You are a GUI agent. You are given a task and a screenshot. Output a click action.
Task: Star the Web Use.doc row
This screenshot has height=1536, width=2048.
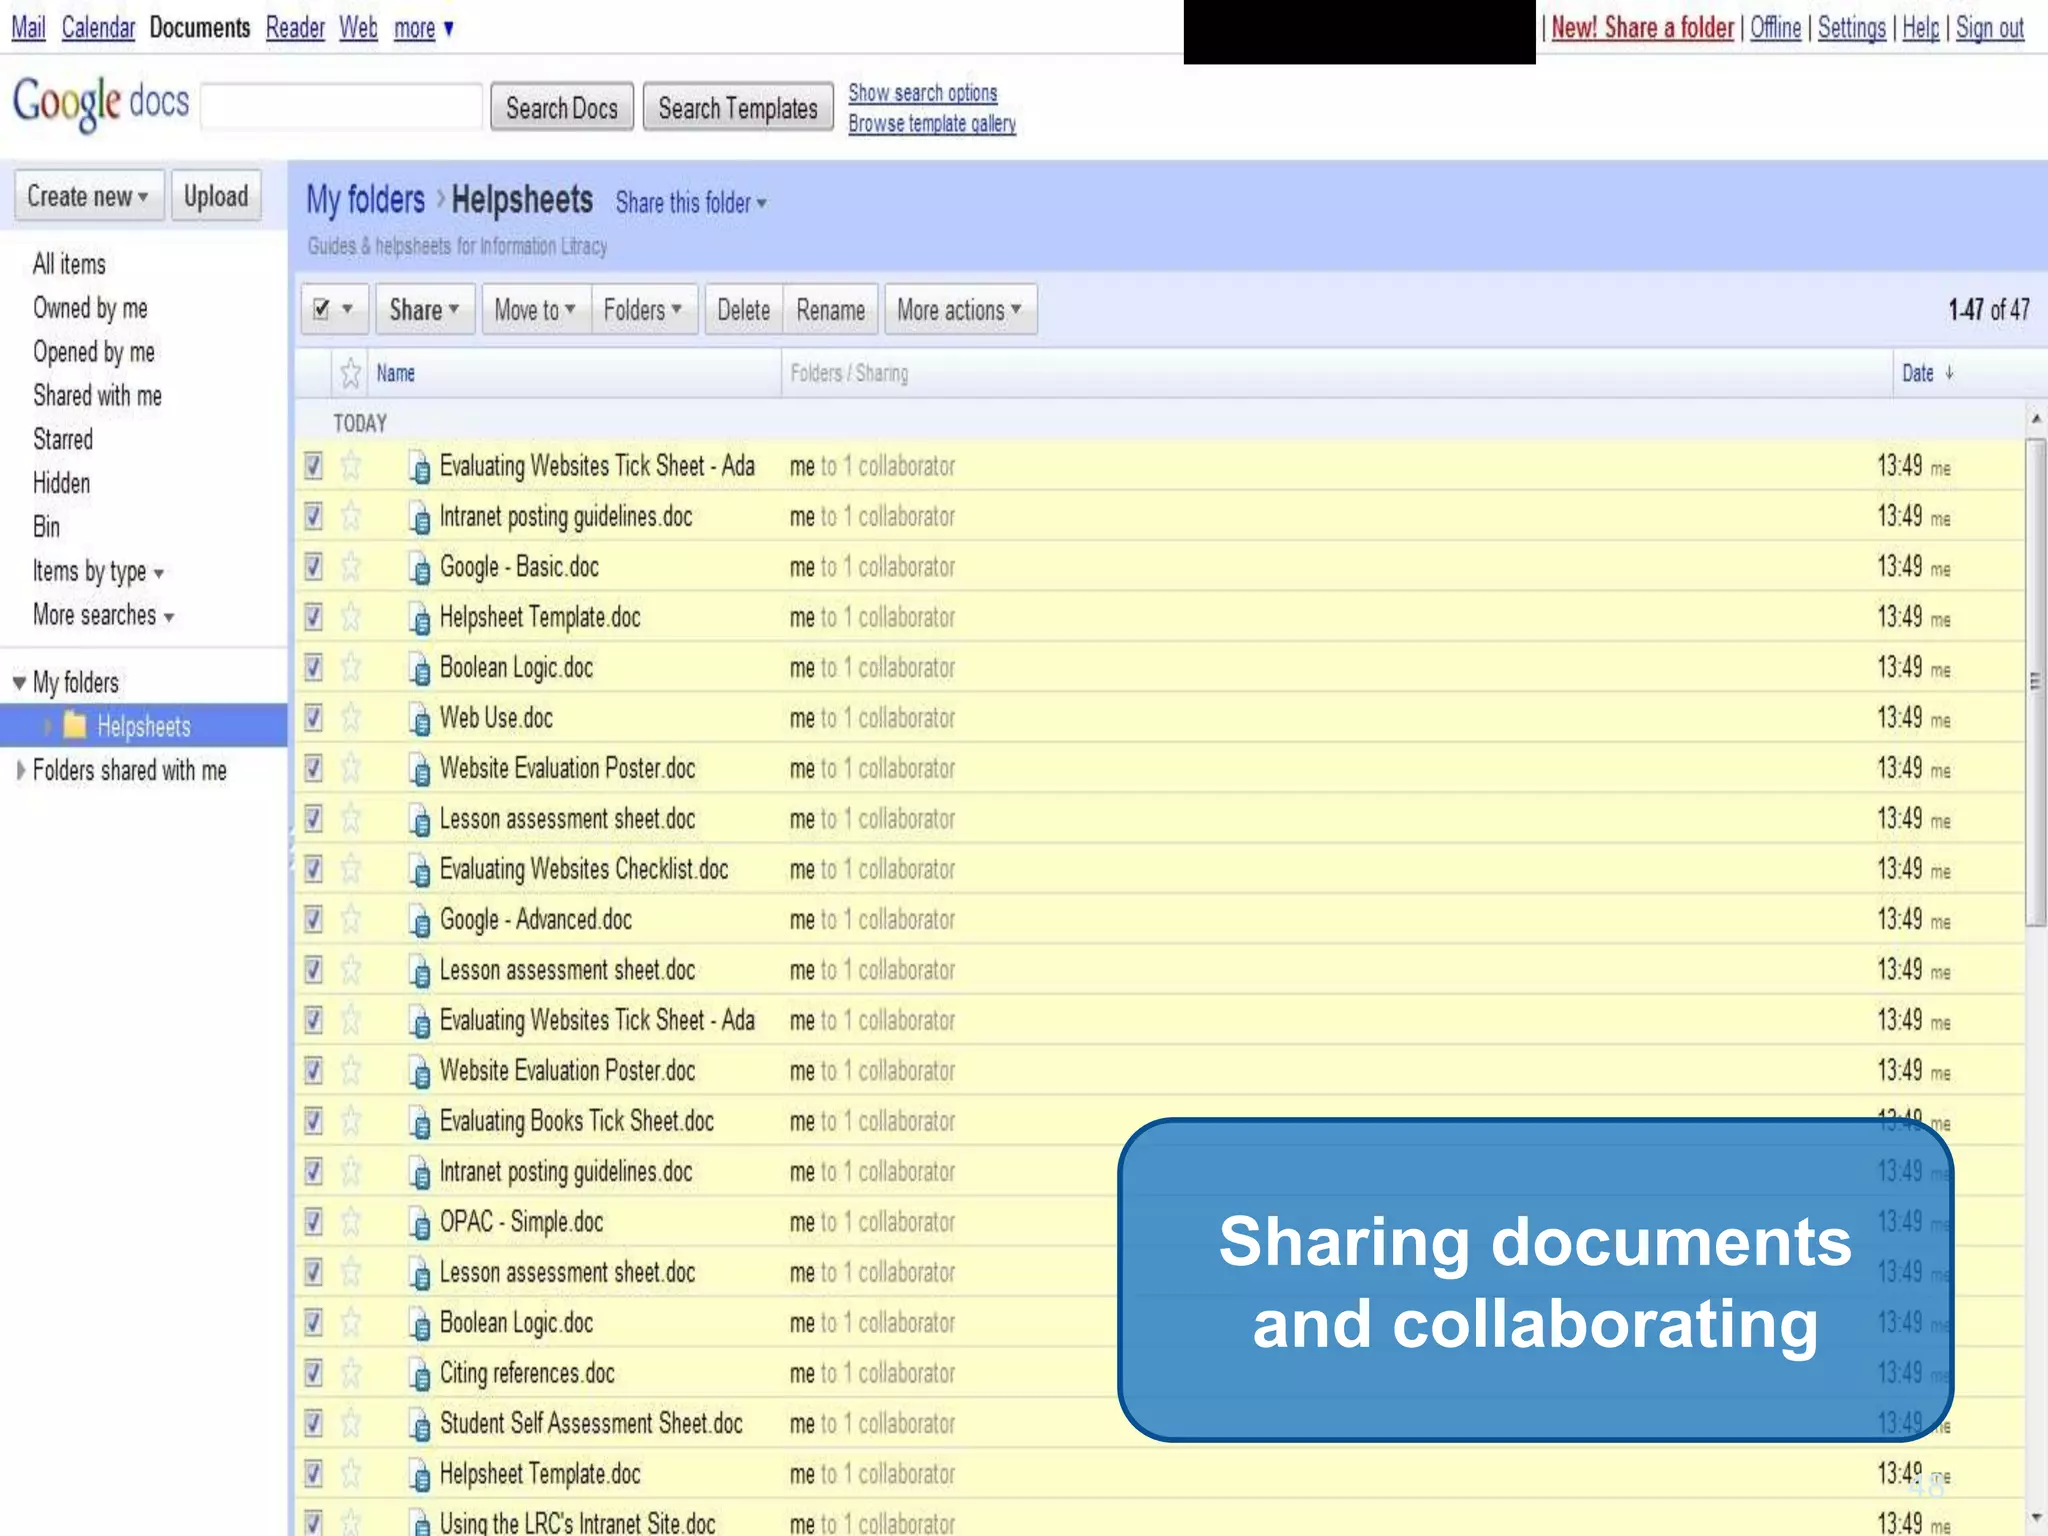351,718
